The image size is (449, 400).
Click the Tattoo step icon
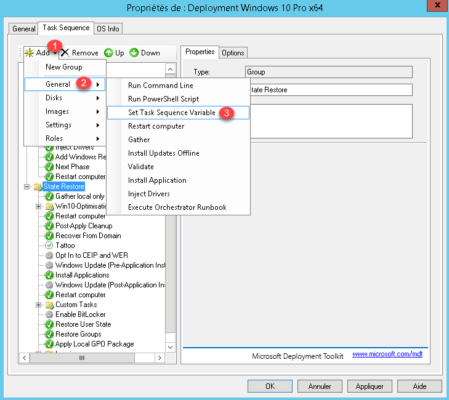49,245
